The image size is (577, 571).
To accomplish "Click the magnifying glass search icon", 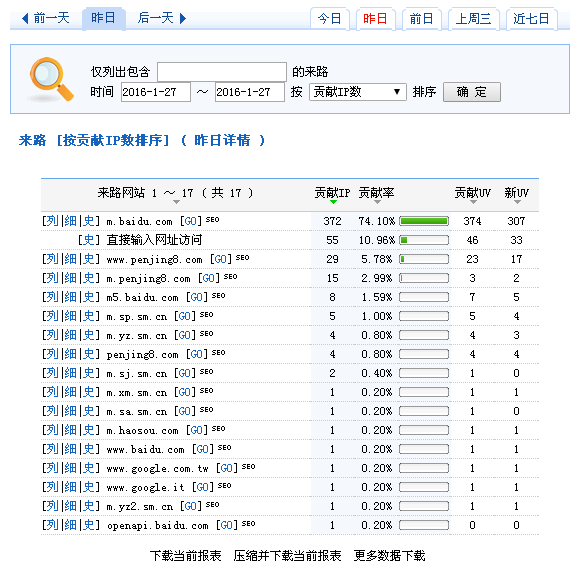I will (51, 79).
